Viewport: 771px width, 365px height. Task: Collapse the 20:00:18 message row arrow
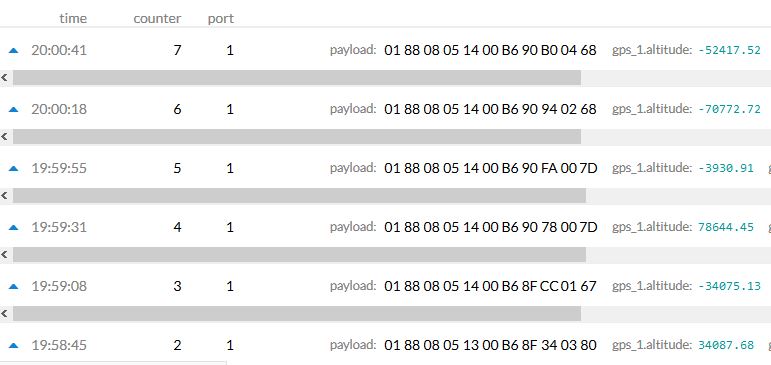pos(14,109)
